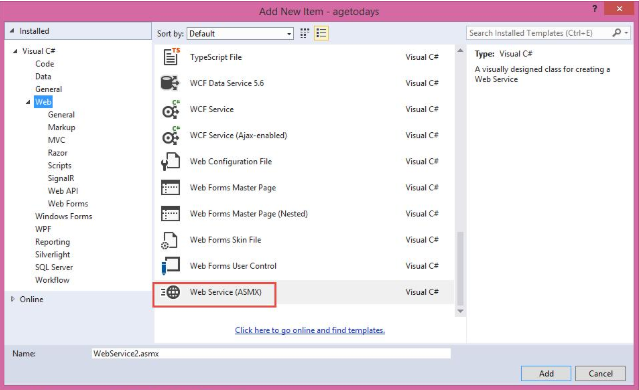Screen dimensions: 639x390
Task: Open the Sort by Default dropdown
Action: (240, 33)
